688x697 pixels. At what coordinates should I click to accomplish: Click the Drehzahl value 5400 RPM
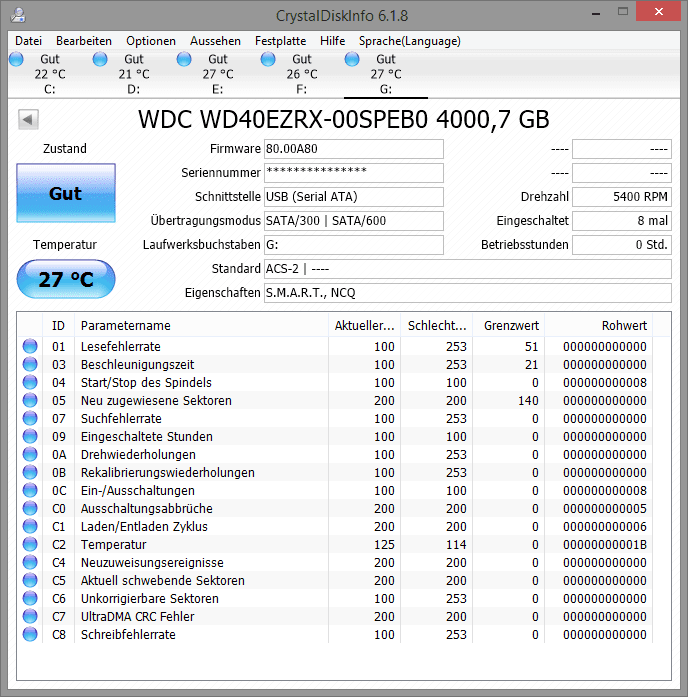point(622,197)
